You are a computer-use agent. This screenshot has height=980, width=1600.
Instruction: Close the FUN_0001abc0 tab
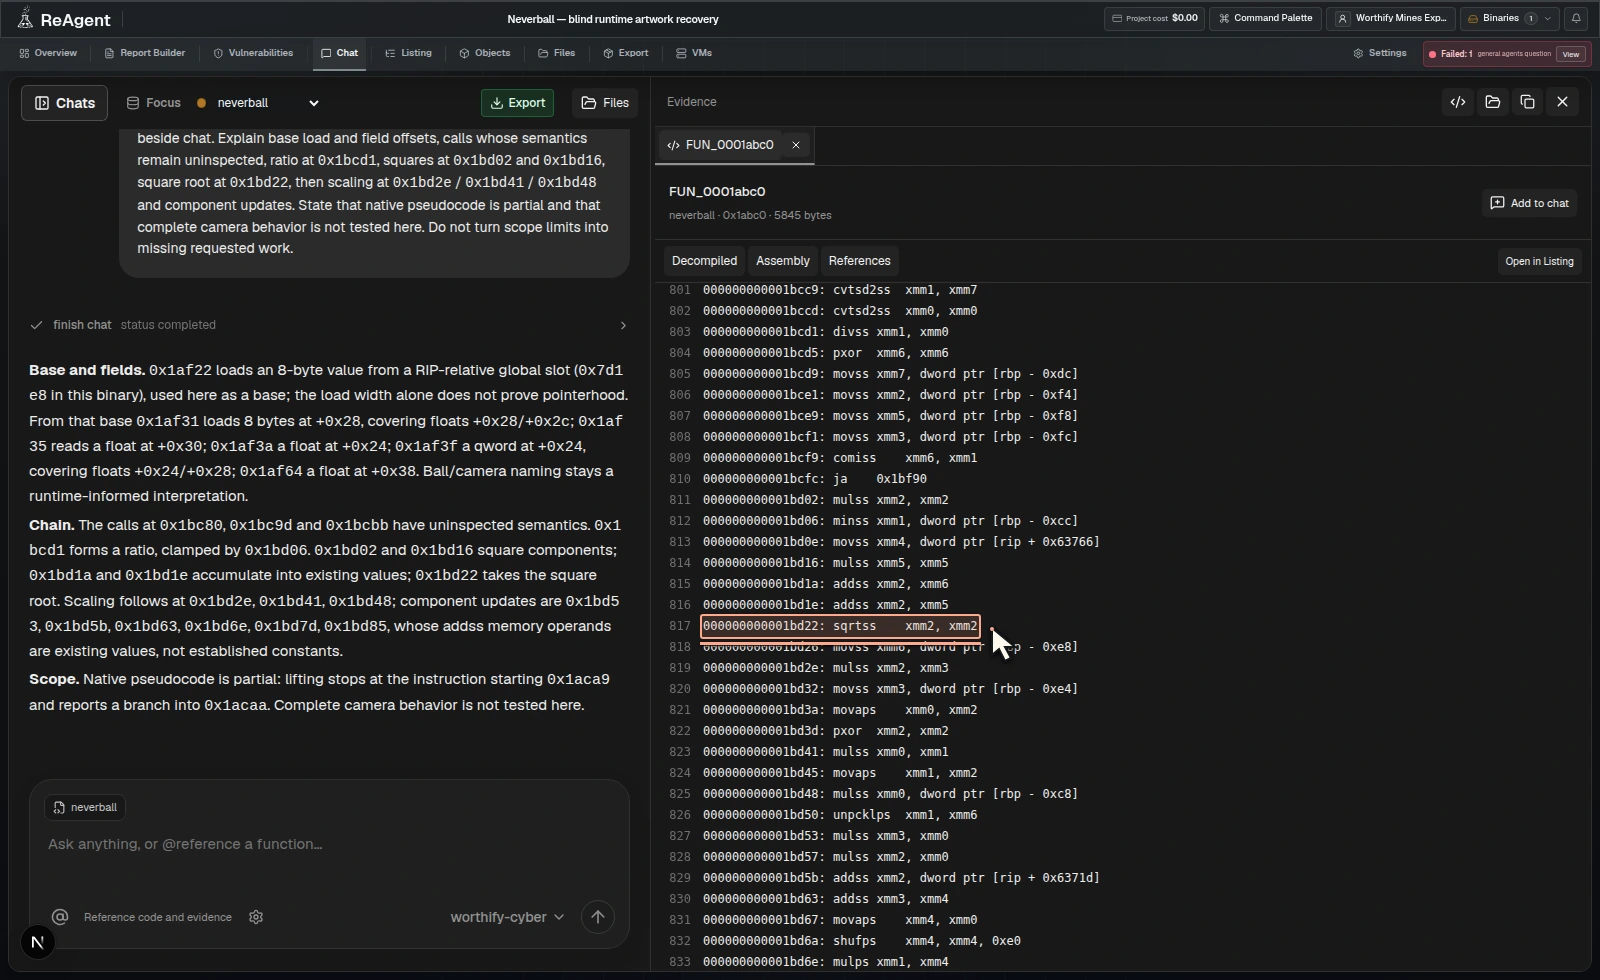pos(796,145)
